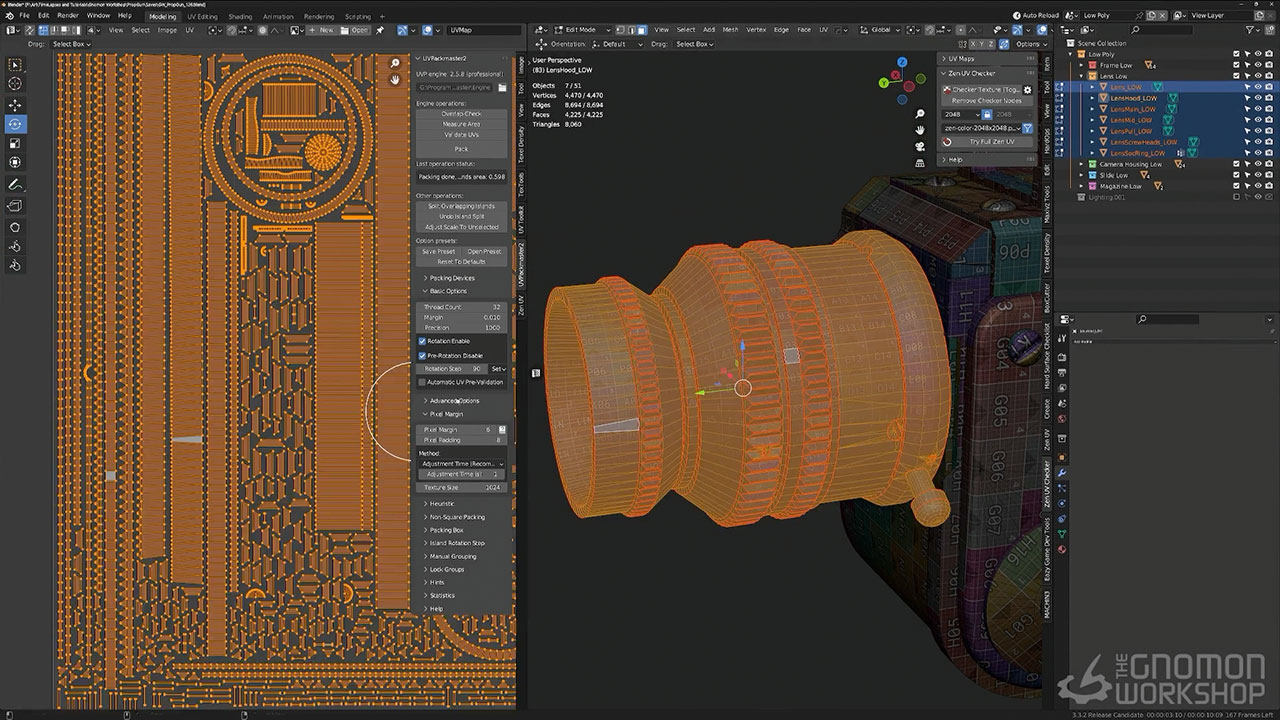
Task: Hide the Frame Low collection in viewport
Action: point(1258,65)
